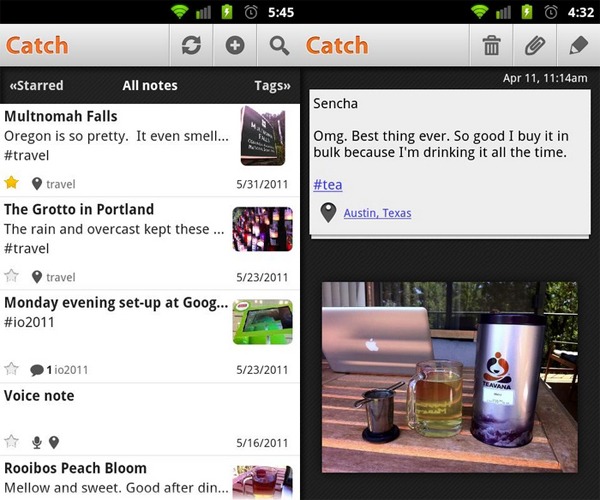Open the Multnomah Falls photo thumbnail

(x=262, y=136)
